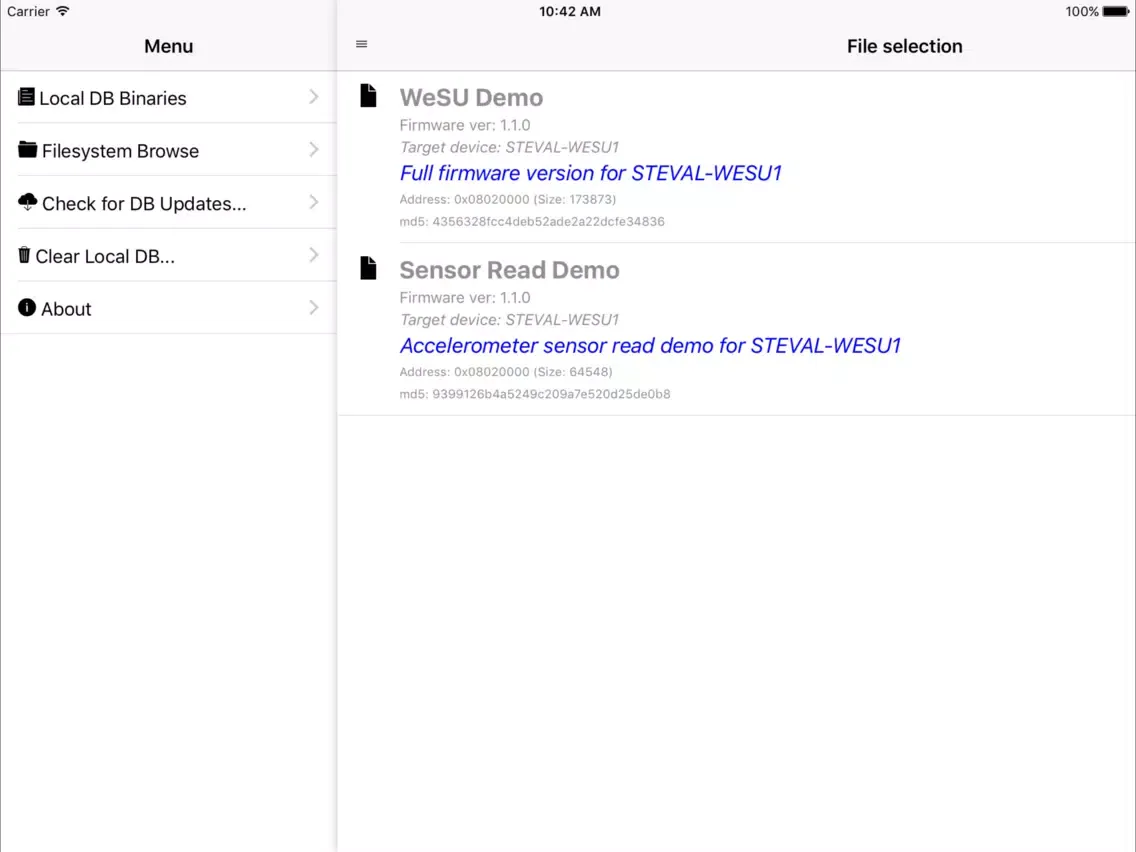Click WeSU Demo target device line
The height and width of the screenshot is (852, 1136).
[509, 148]
